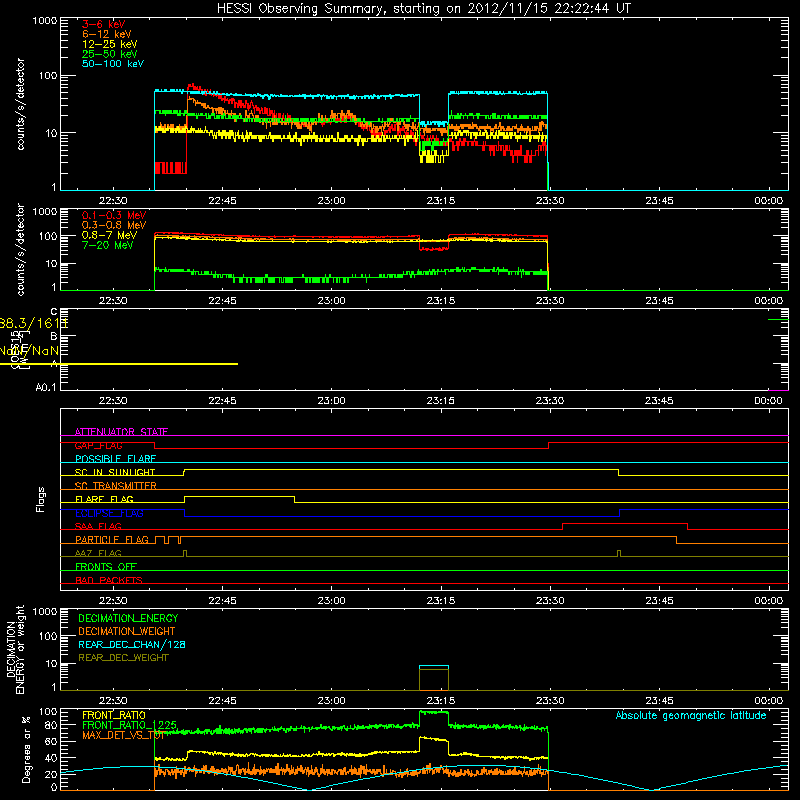Image resolution: width=800 pixels, height=800 pixels.
Task: Select the DECIMATION_ENERGY legend label
Action: [x=128, y=618]
